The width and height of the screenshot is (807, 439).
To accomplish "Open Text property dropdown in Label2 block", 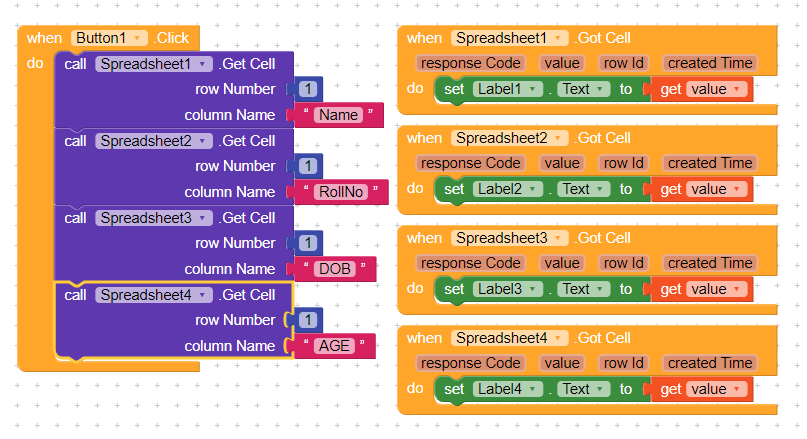I will (583, 189).
